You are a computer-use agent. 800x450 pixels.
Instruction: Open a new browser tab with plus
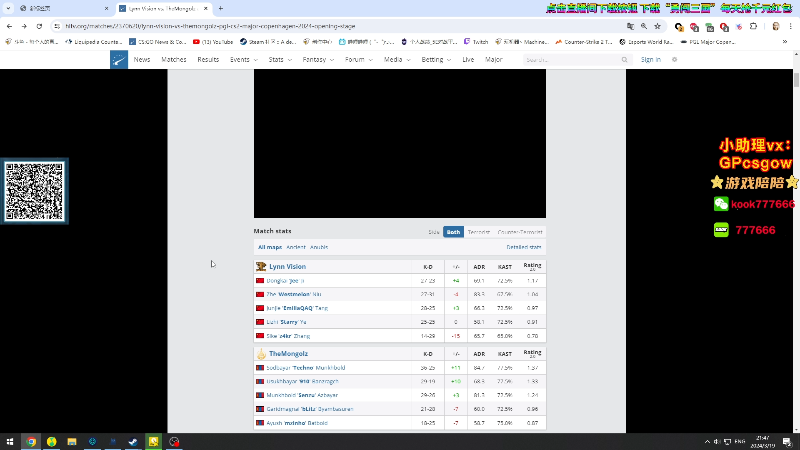220,8
